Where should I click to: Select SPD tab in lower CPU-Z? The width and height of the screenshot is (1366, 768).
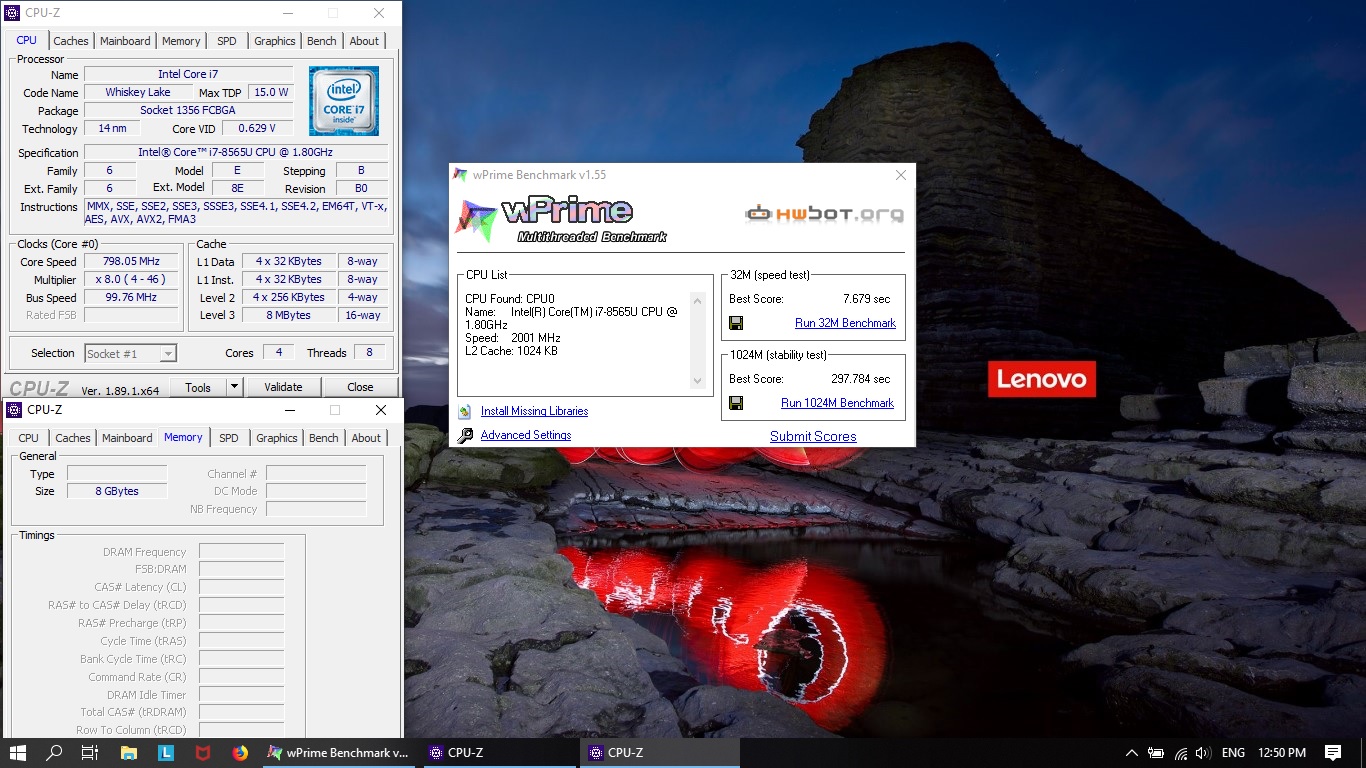[x=229, y=438]
